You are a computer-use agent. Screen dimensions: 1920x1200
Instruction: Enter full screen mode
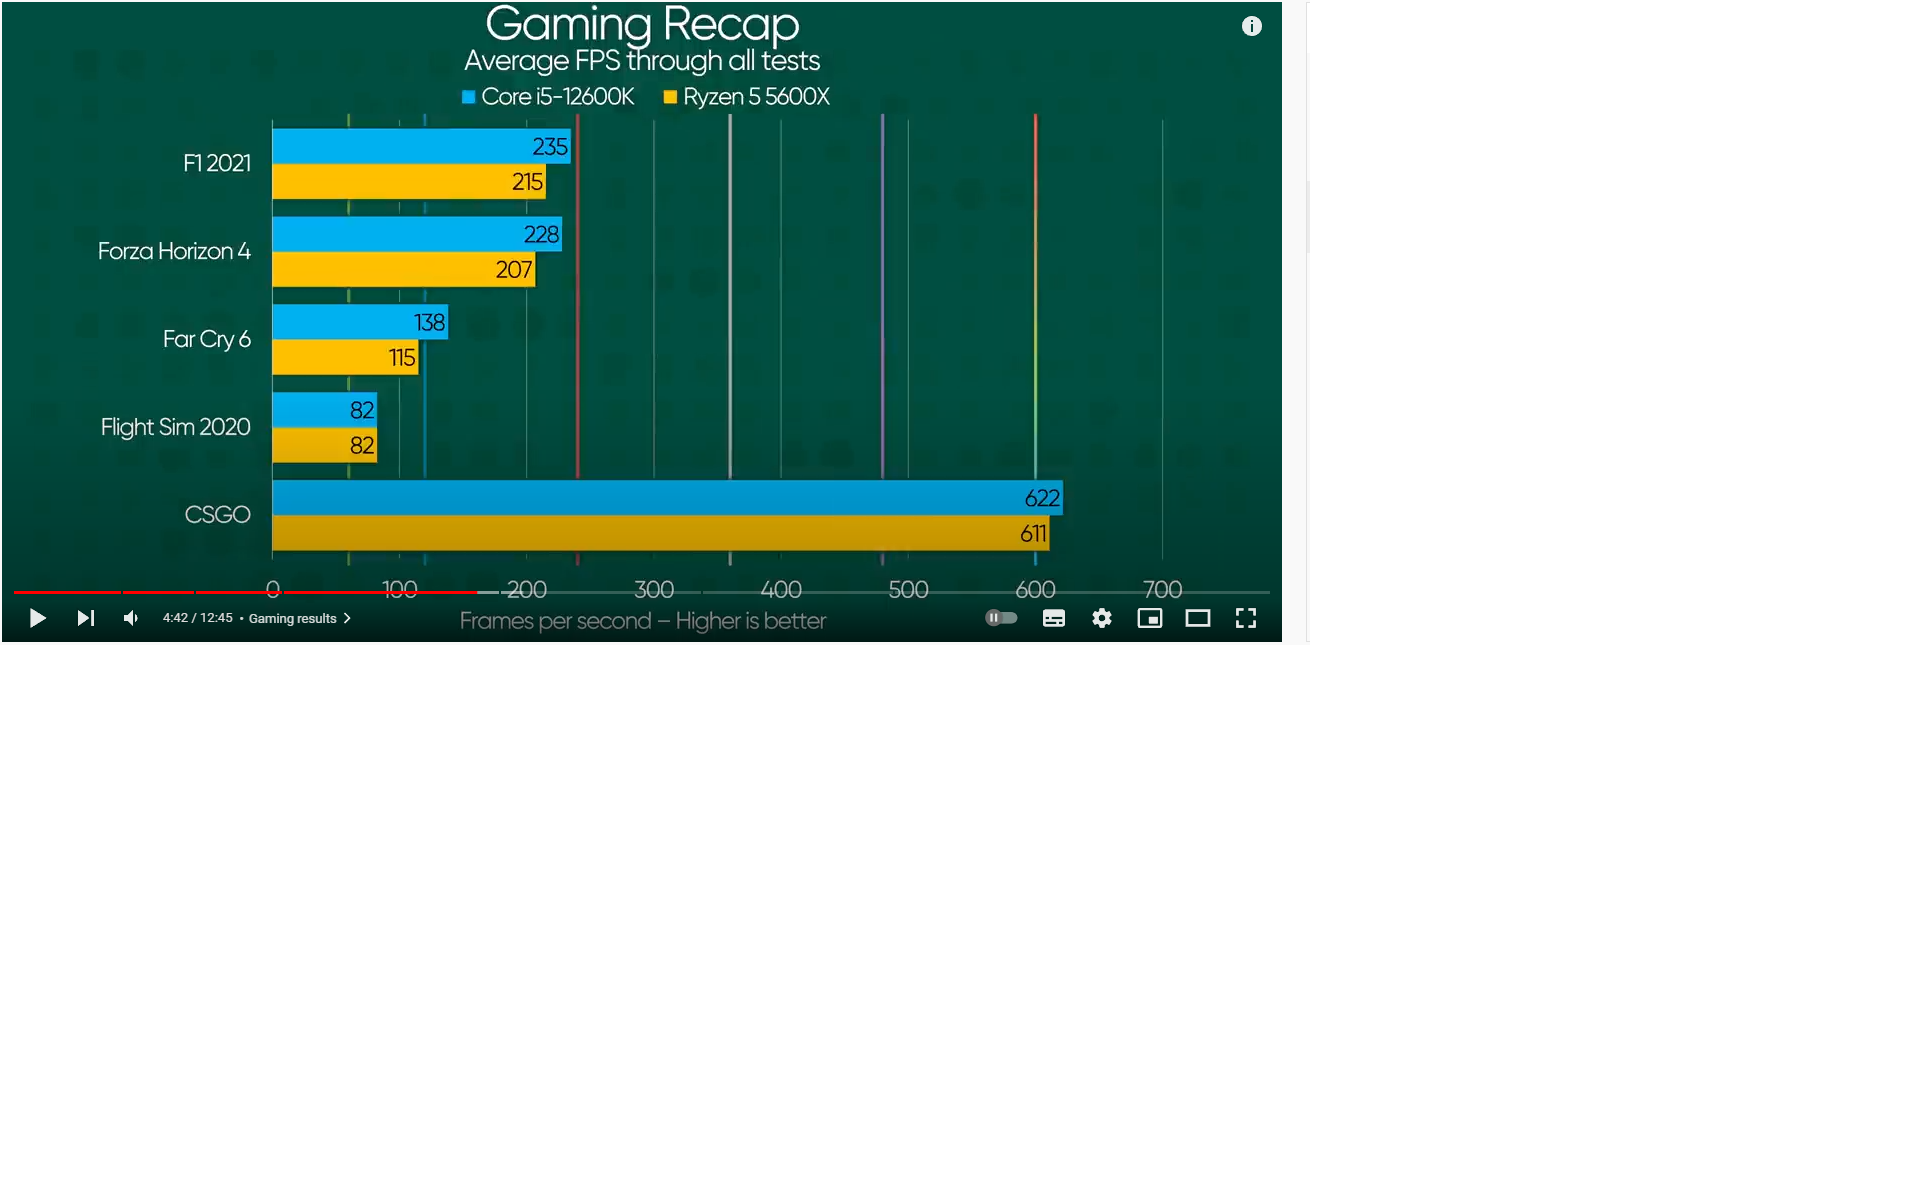pyautogui.click(x=1246, y=618)
